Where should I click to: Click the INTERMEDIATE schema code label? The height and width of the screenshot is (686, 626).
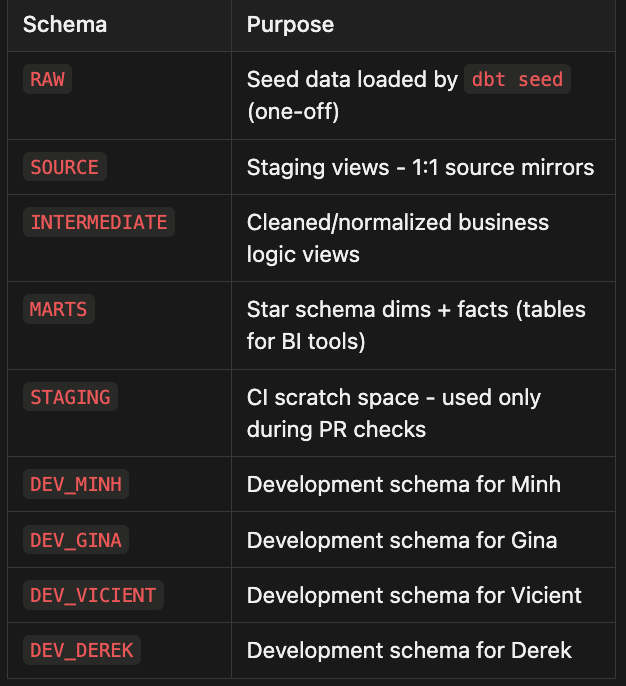pos(99,222)
